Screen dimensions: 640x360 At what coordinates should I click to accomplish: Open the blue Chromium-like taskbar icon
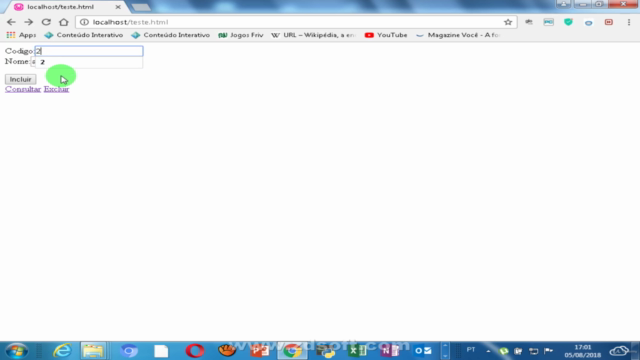129,351
